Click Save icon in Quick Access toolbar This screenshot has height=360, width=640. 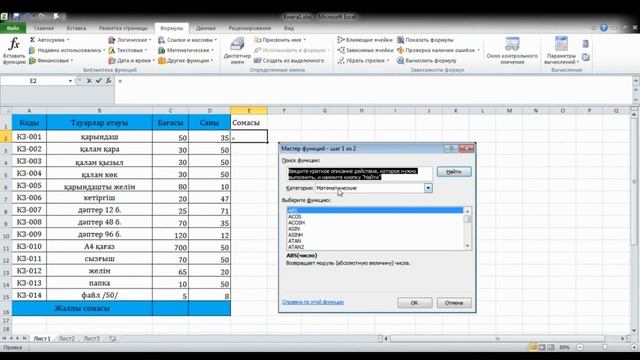(16, 17)
